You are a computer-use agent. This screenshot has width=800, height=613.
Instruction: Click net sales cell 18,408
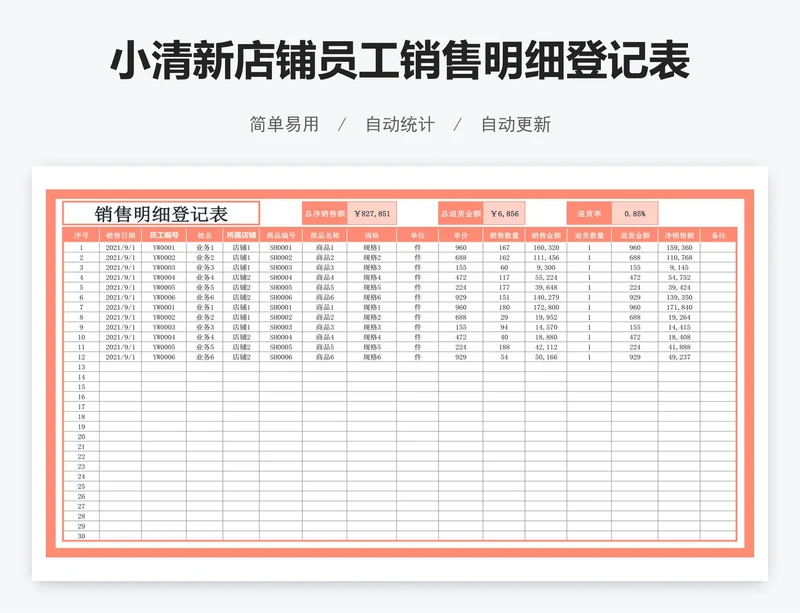tap(679, 337)
